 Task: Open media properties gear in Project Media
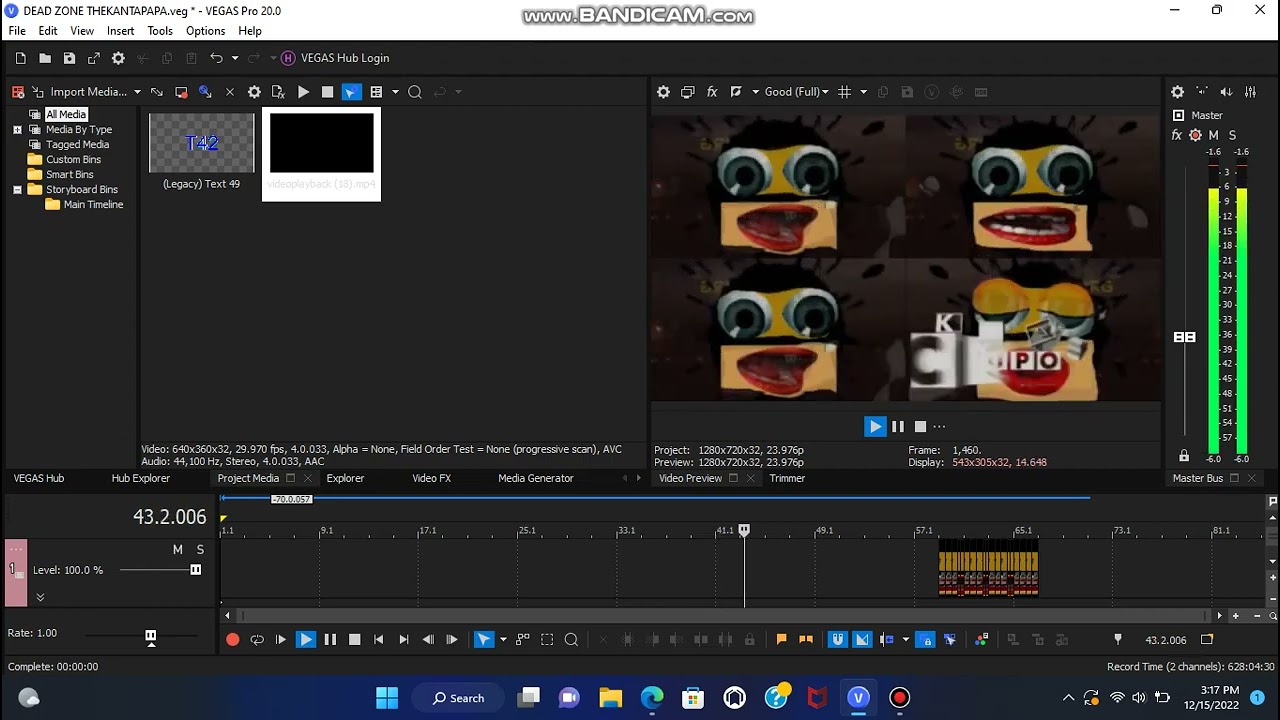(x=254, y=92)
